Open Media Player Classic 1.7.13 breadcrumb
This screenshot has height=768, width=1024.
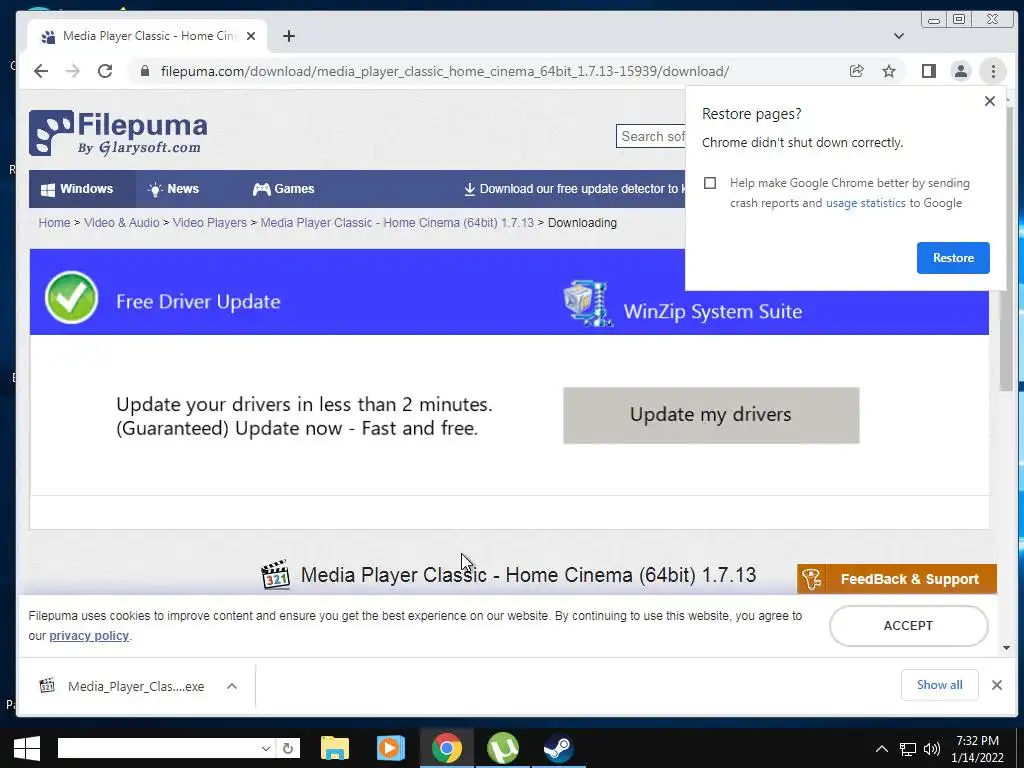(x=397, y=223)
